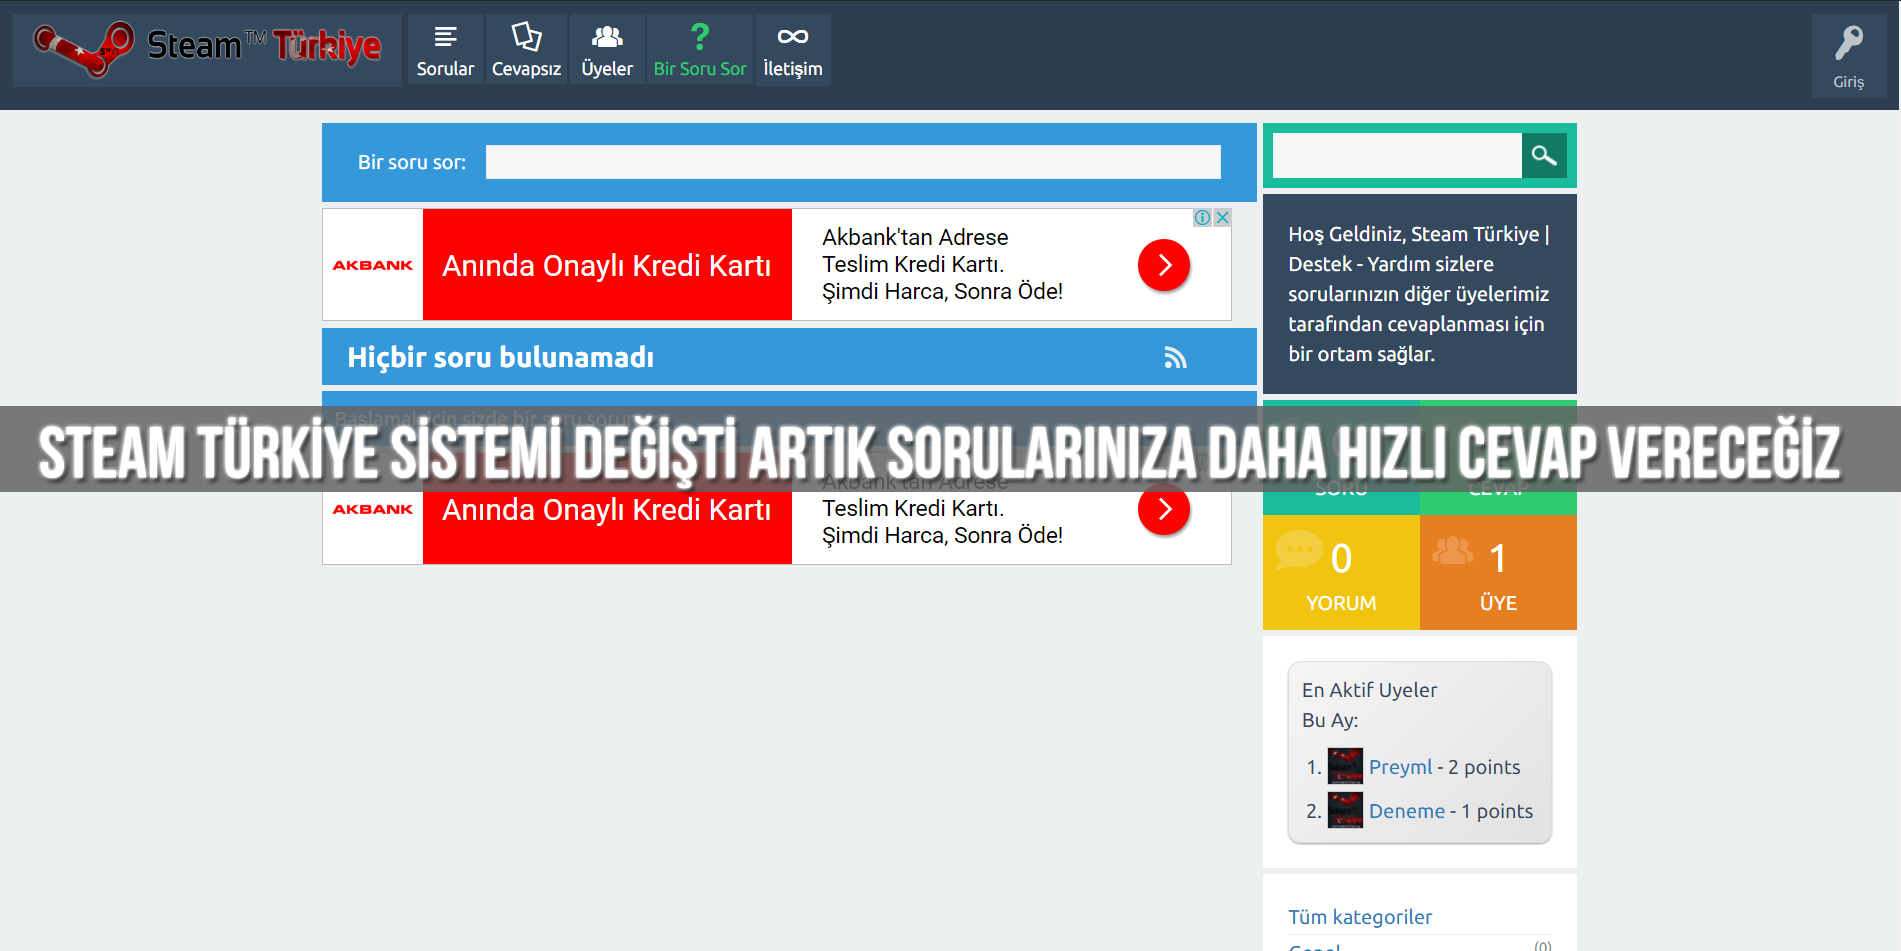The height and width of the screenshot is (951, 1901).
Task: Click Deneme's avatar thumbnail
Action: tap(1345, 810)
